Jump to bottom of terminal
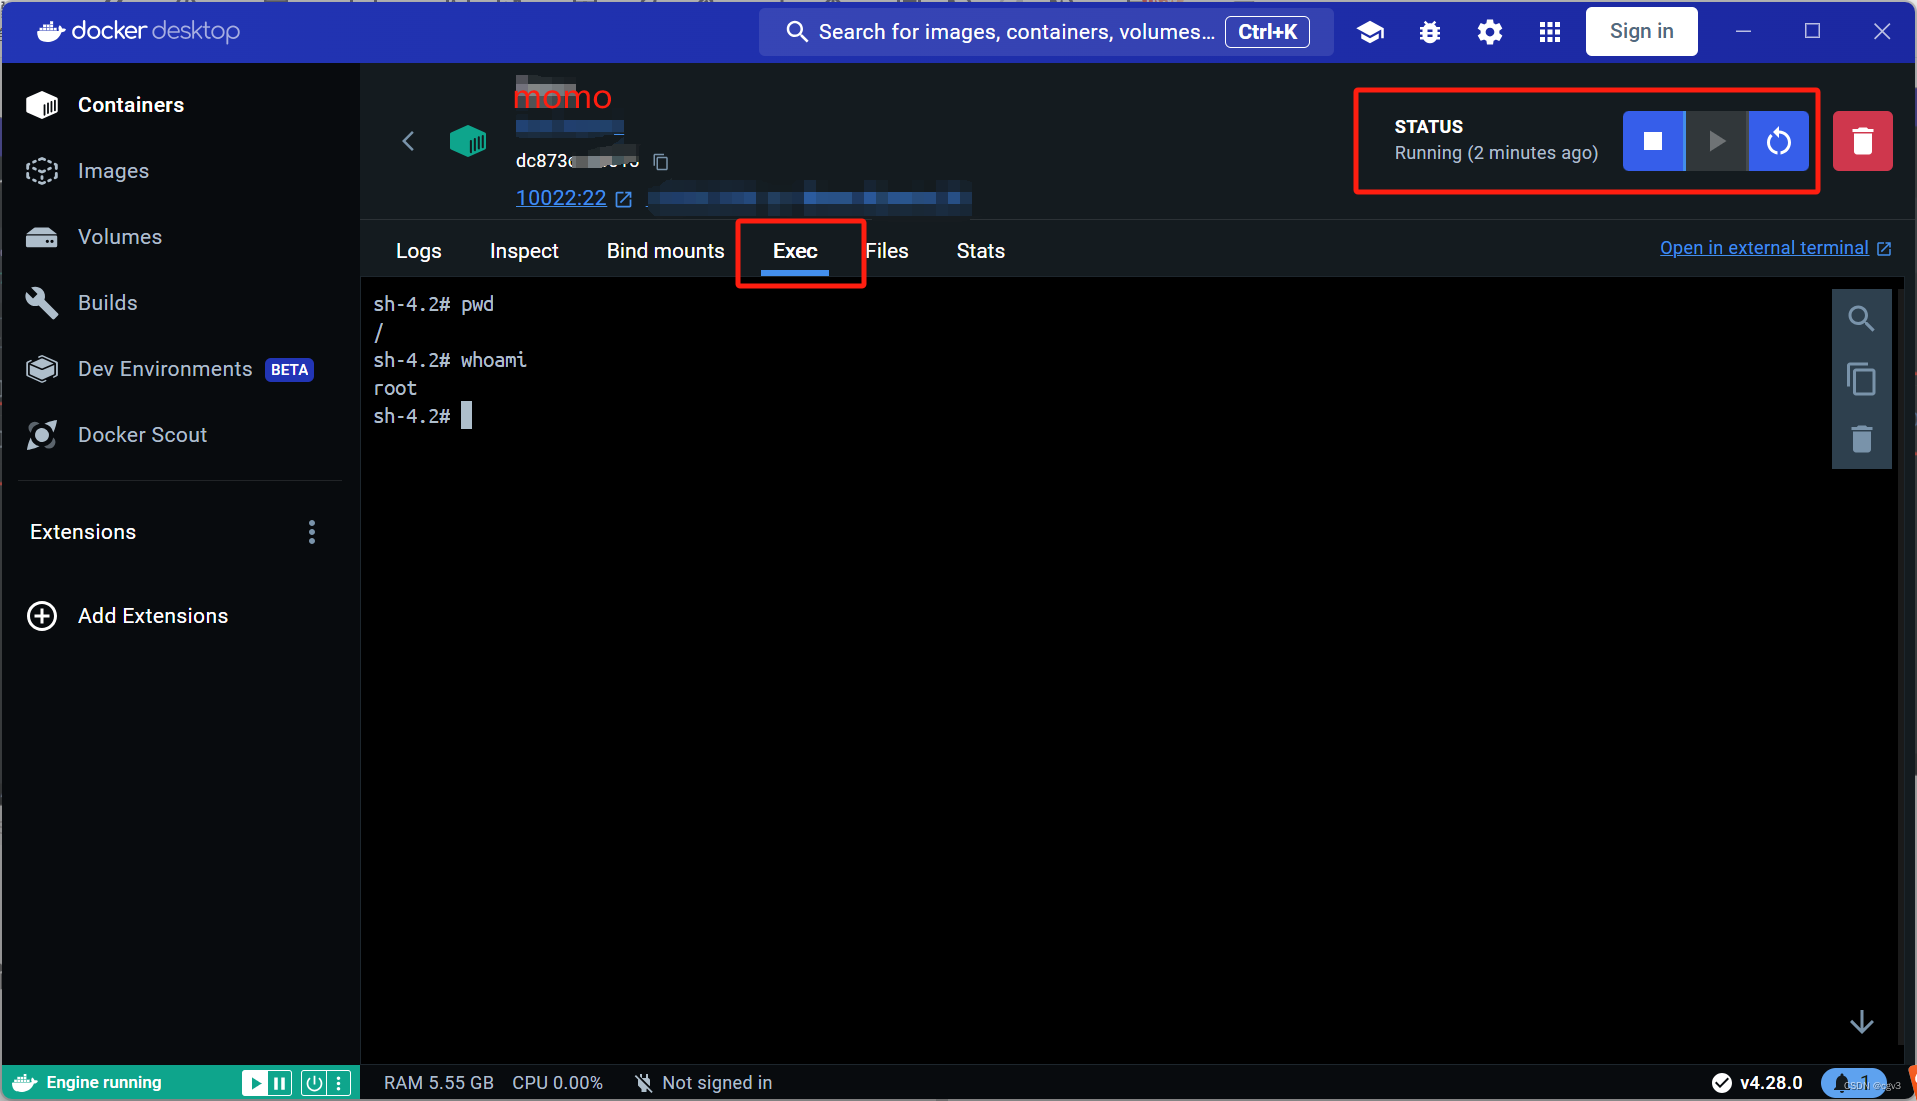This screenshot has width=1917, height=1101. pyautogui.click(x=1861, y=1022)
